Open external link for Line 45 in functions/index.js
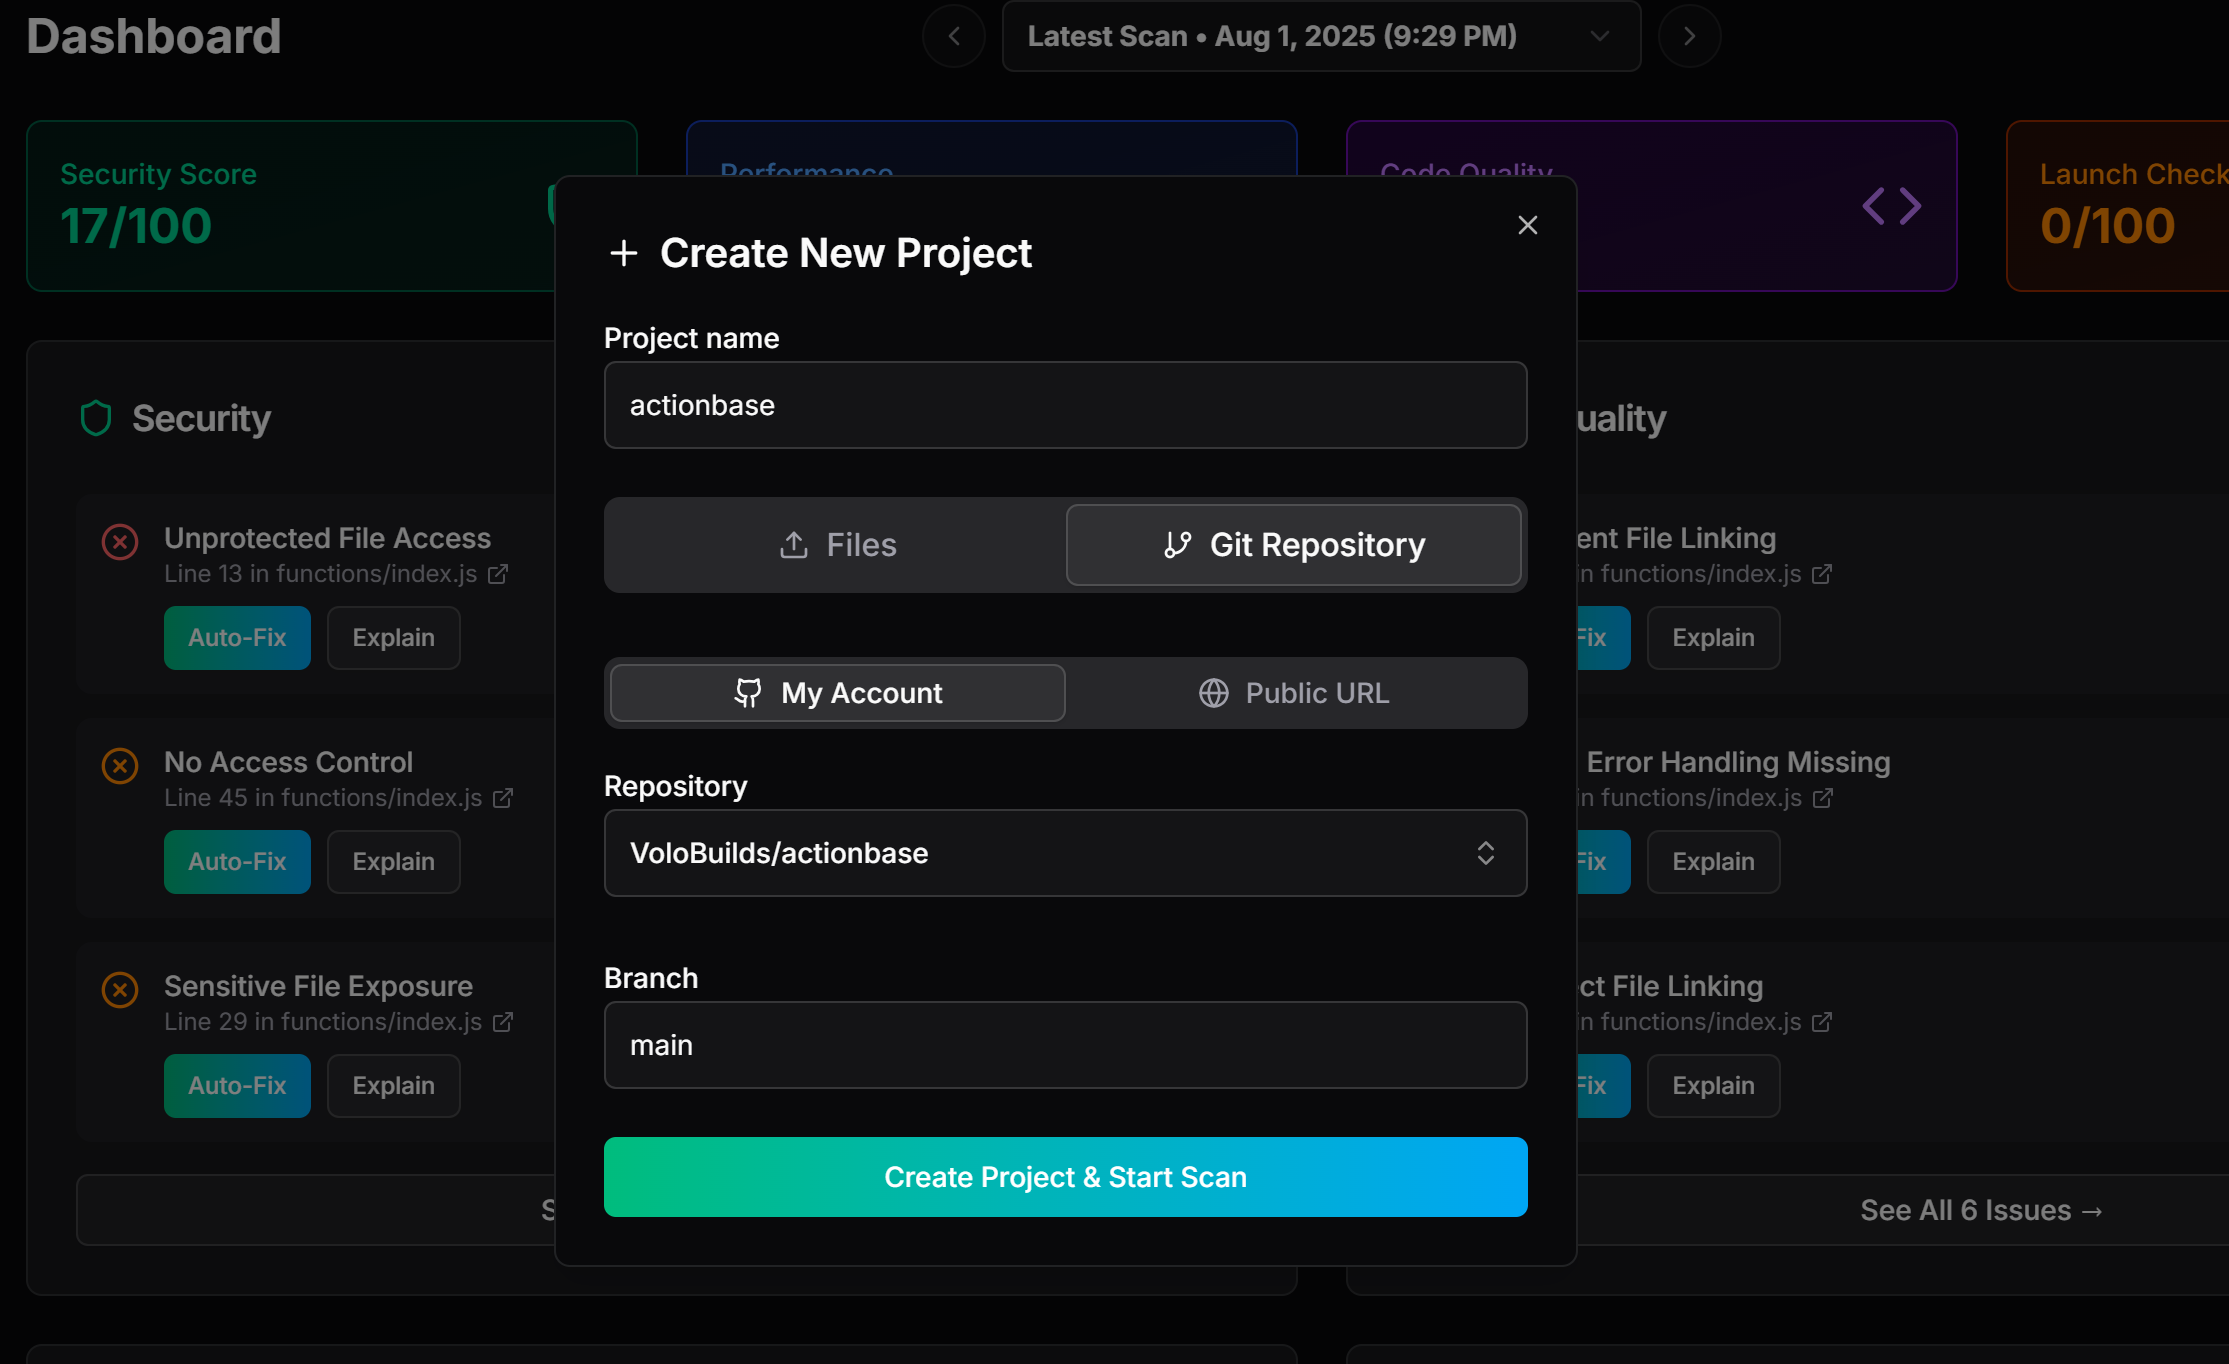Viewport: 2229px width, 1364px height. tap(503, 798)
